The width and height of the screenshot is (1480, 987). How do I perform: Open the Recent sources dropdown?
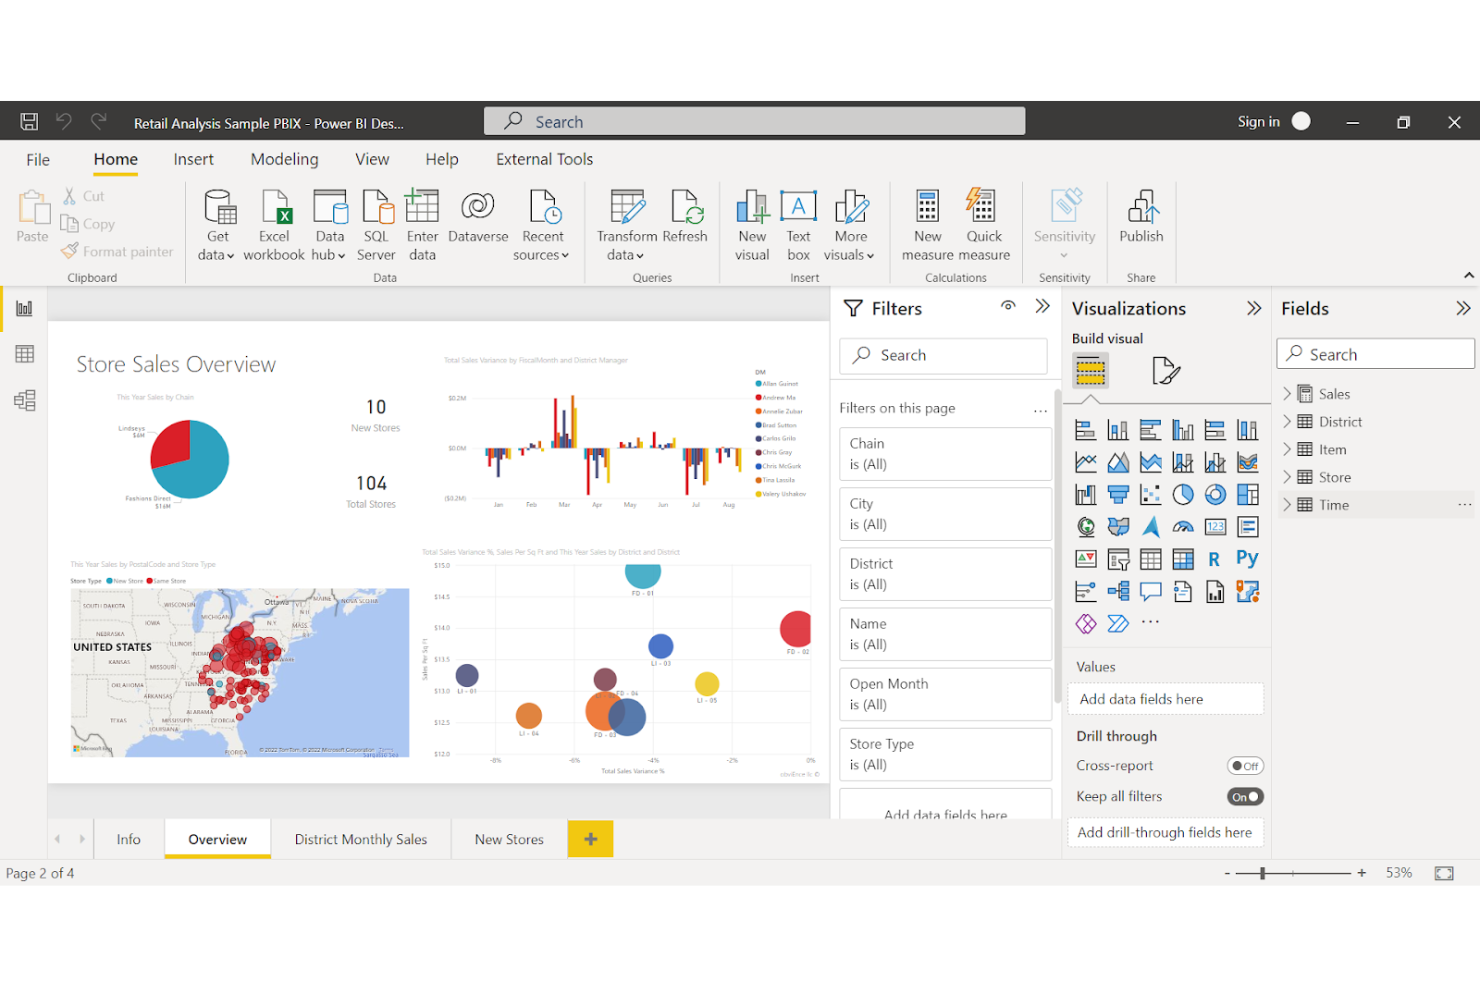point(542,226)
